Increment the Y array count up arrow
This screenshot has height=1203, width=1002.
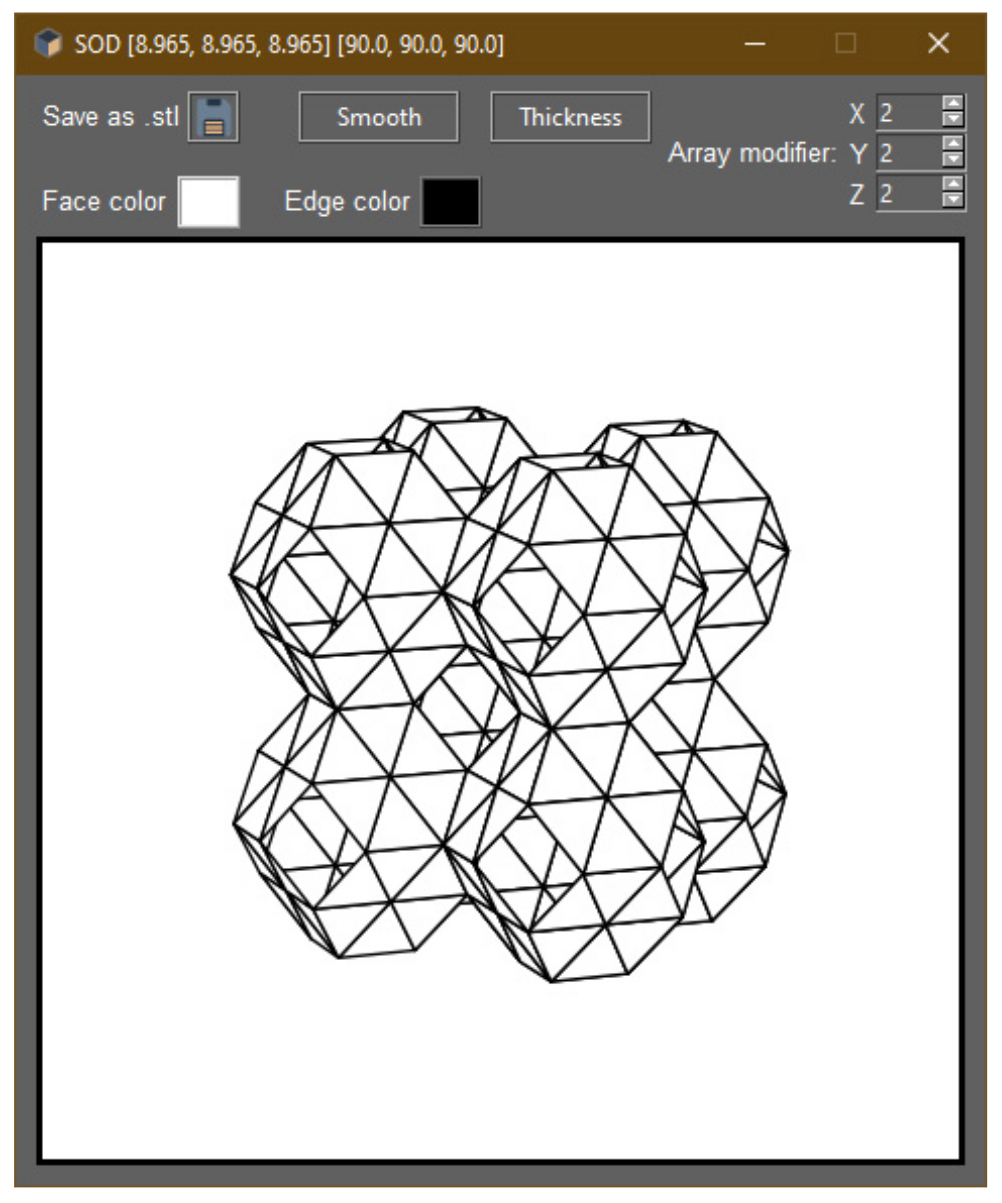[x=954, y=145]
